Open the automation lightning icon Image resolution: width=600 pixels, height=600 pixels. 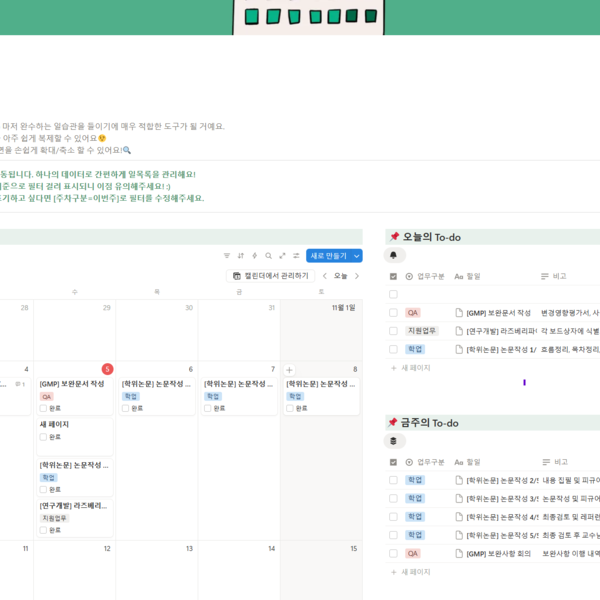point(254,256)
